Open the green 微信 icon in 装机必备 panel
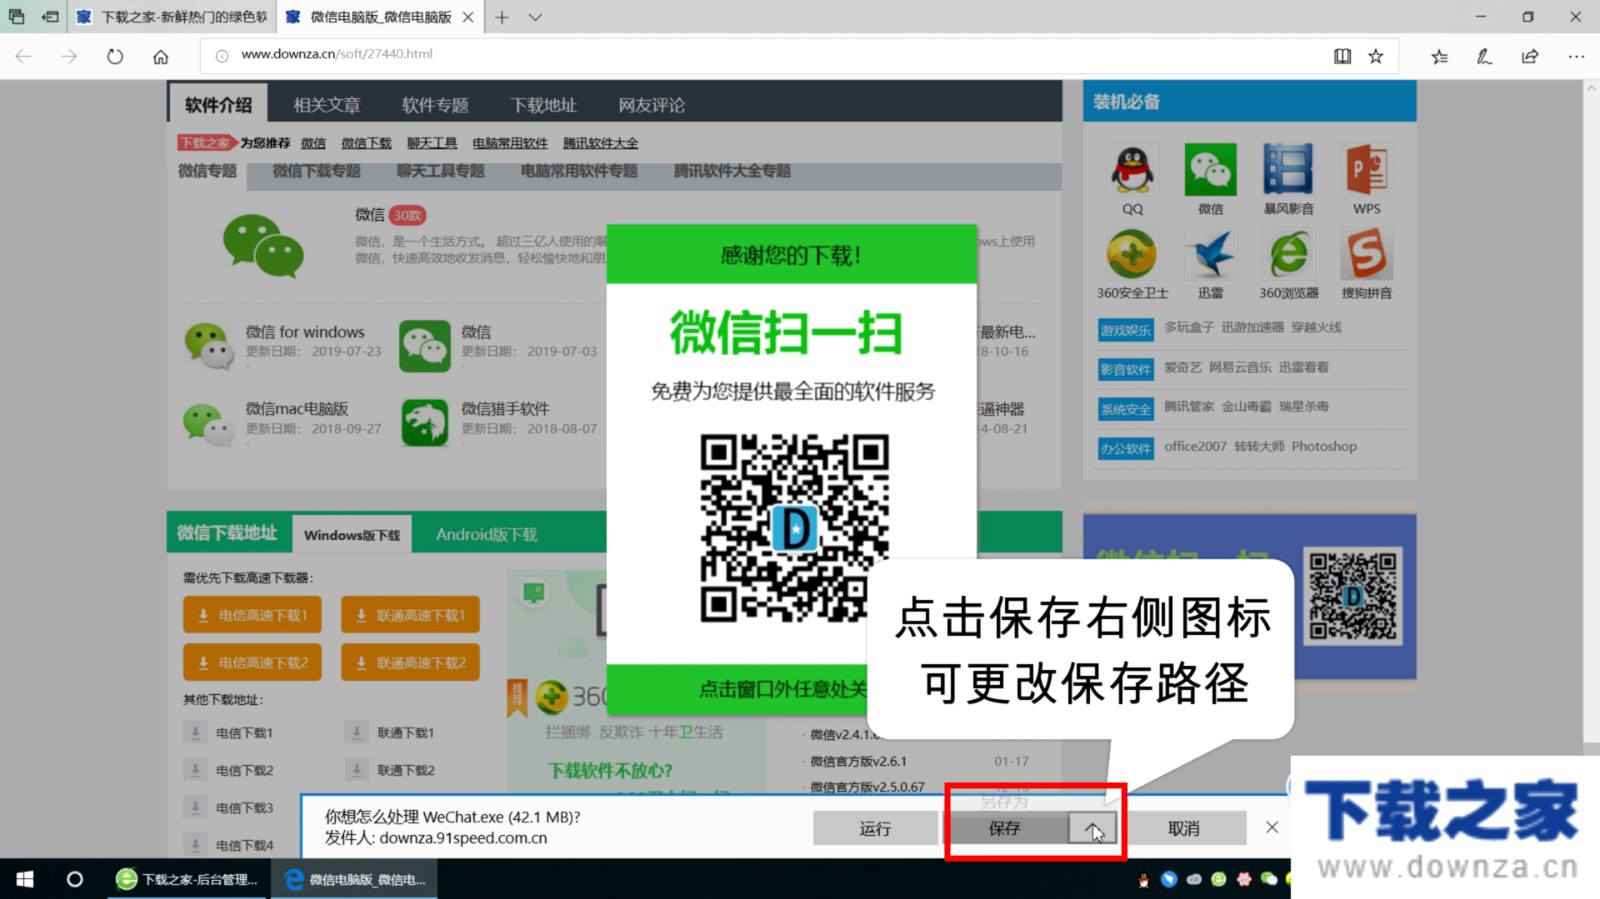1600x899 pixels. pyautogui.click(x=1210, y=170)
